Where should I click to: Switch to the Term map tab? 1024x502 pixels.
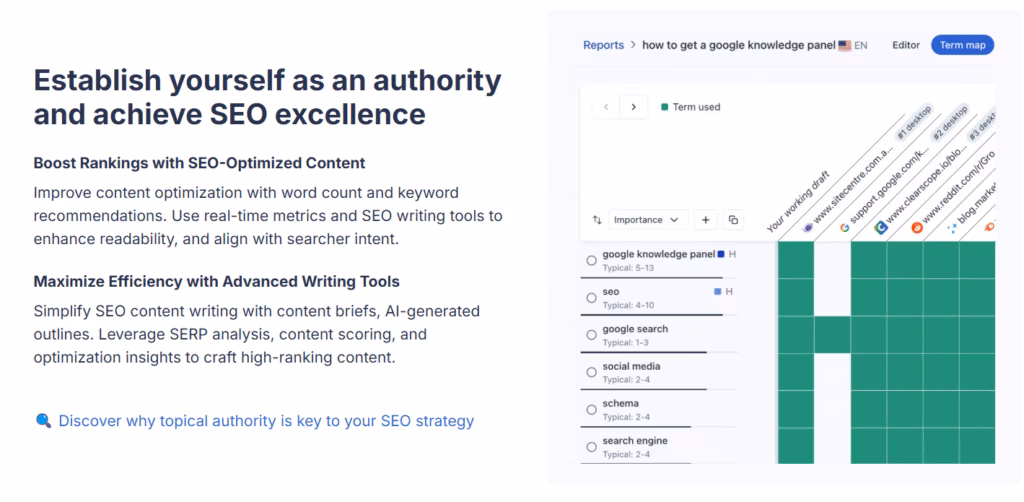(962, 45)
